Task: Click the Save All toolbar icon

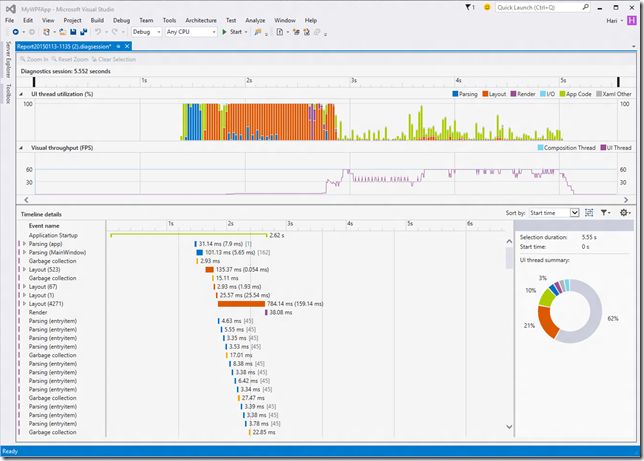Action: [x=83, y=32]
